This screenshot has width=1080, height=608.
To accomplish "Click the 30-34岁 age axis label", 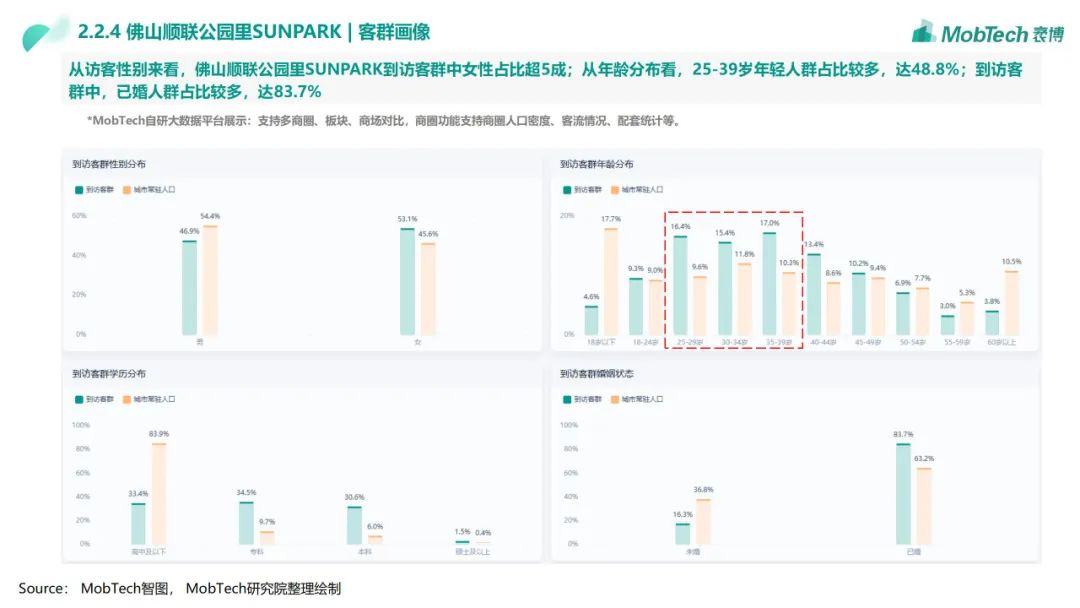I will tap(735, 342).
